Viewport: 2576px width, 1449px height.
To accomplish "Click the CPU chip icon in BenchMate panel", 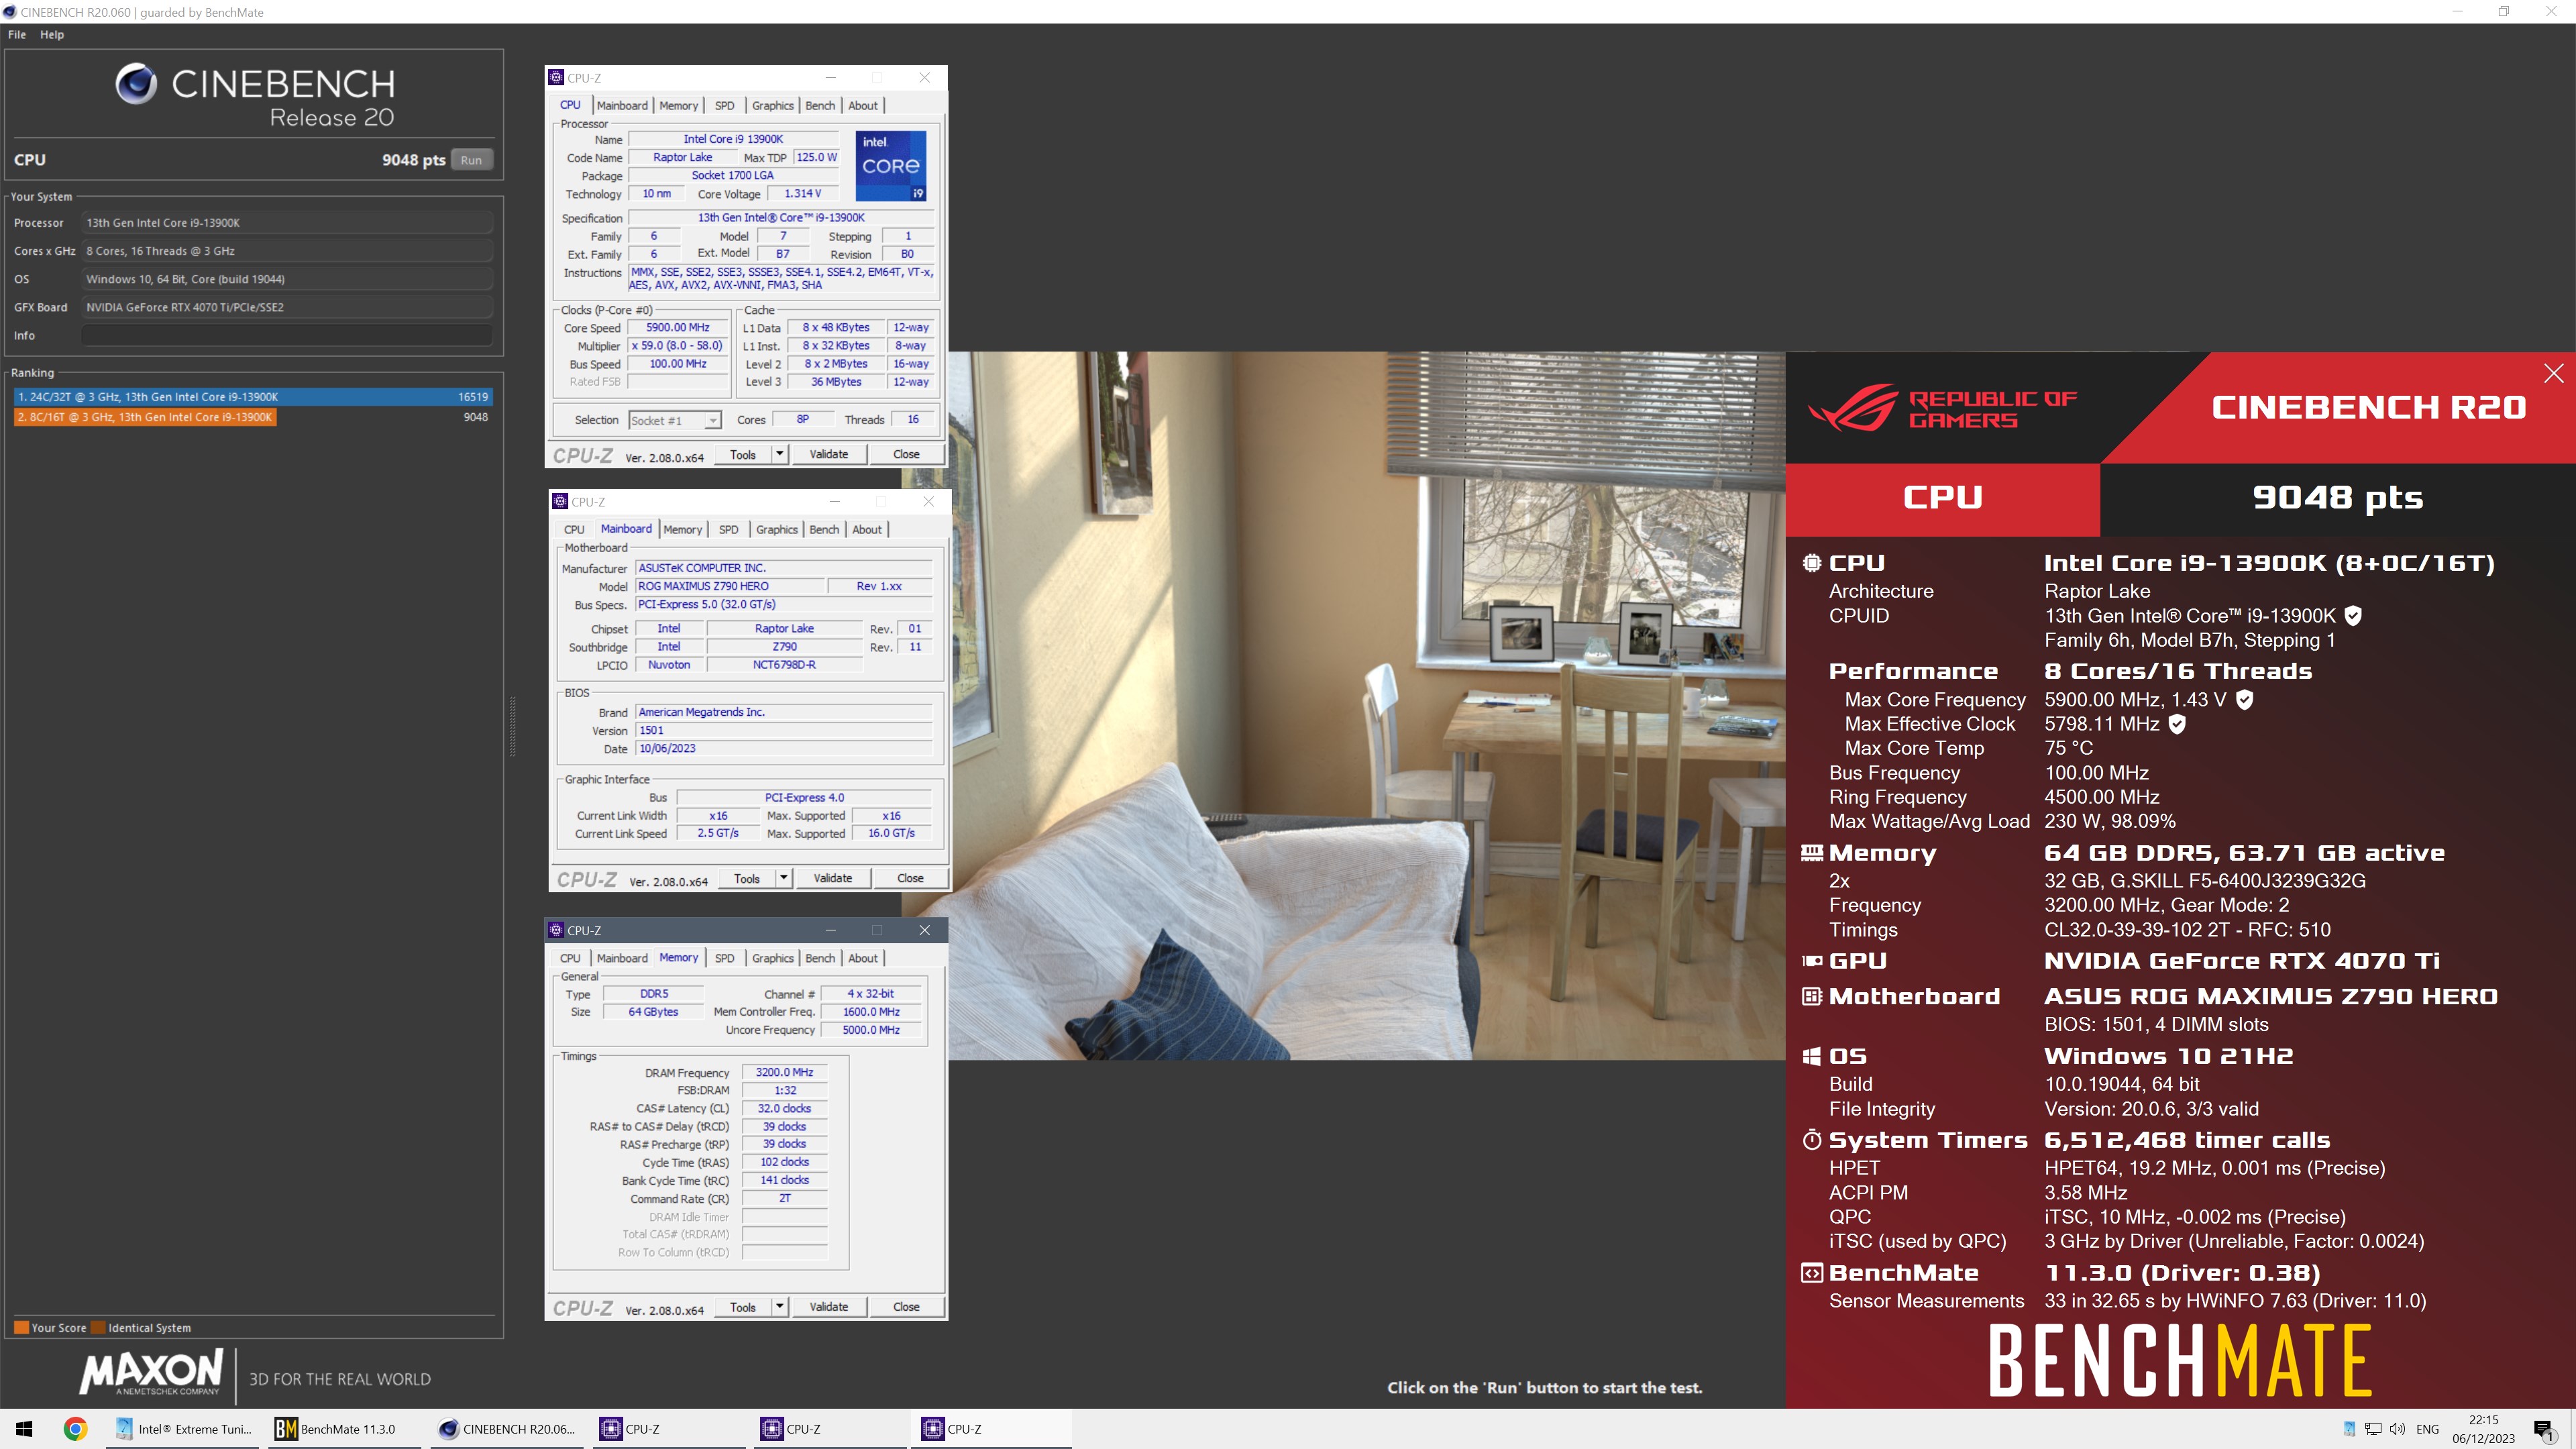I will pos(1811,563).
